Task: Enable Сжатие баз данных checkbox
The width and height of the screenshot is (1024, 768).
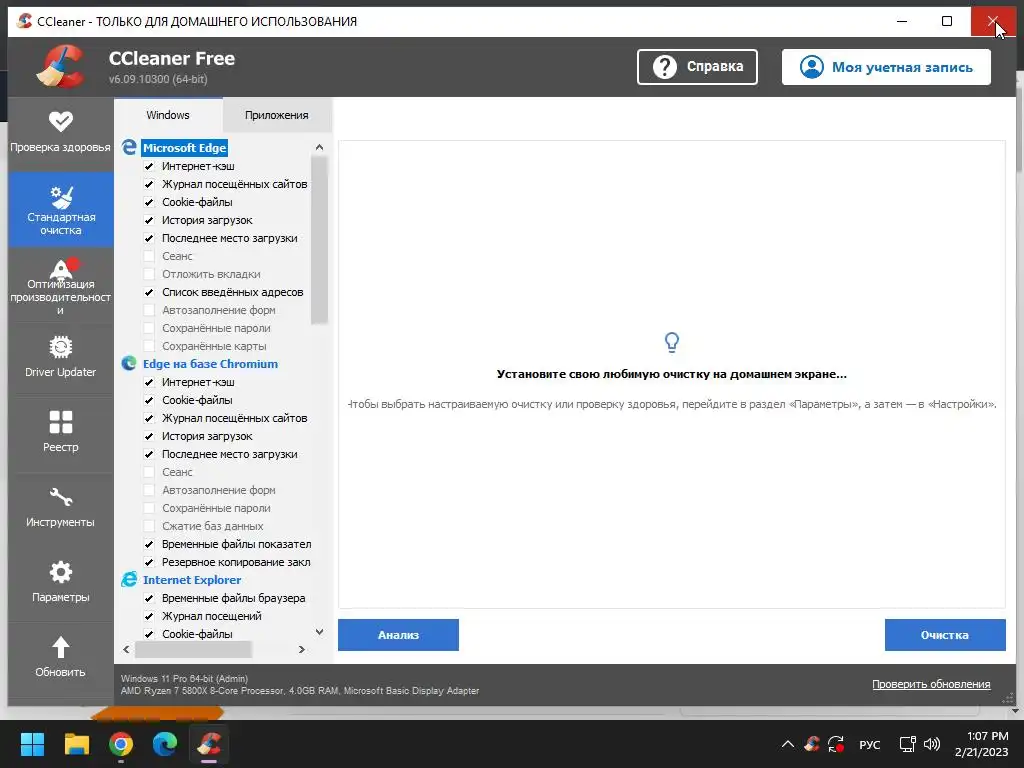Action: tap(149, 526)
